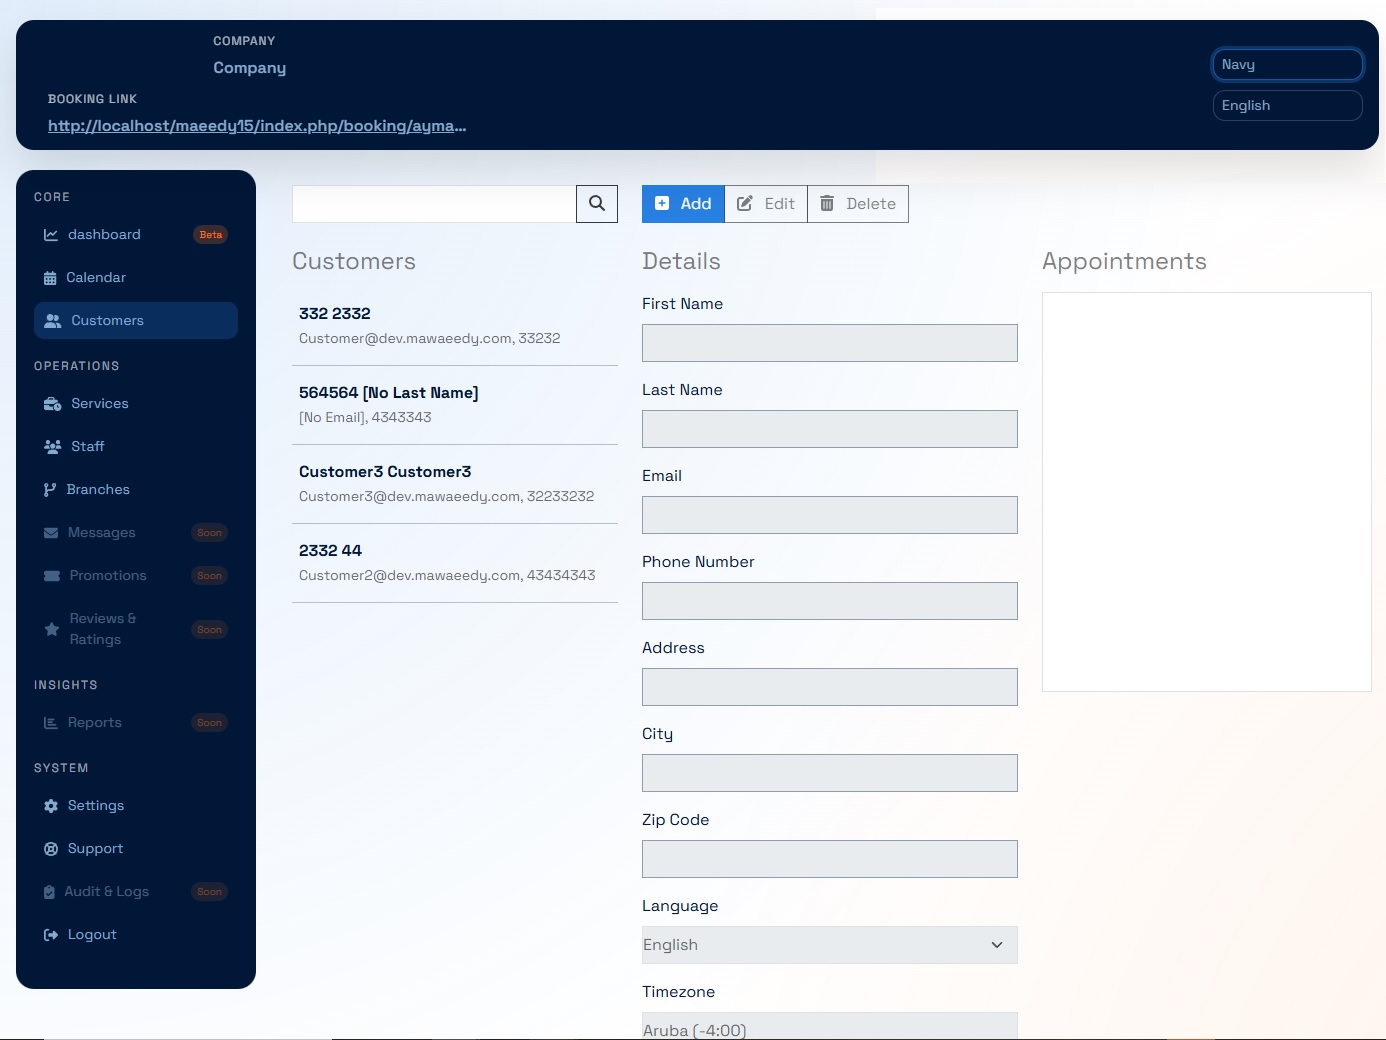This screenshot has width=1386, height=1040.
Task: Click the search magnifier icon
Action: [596, 203]
